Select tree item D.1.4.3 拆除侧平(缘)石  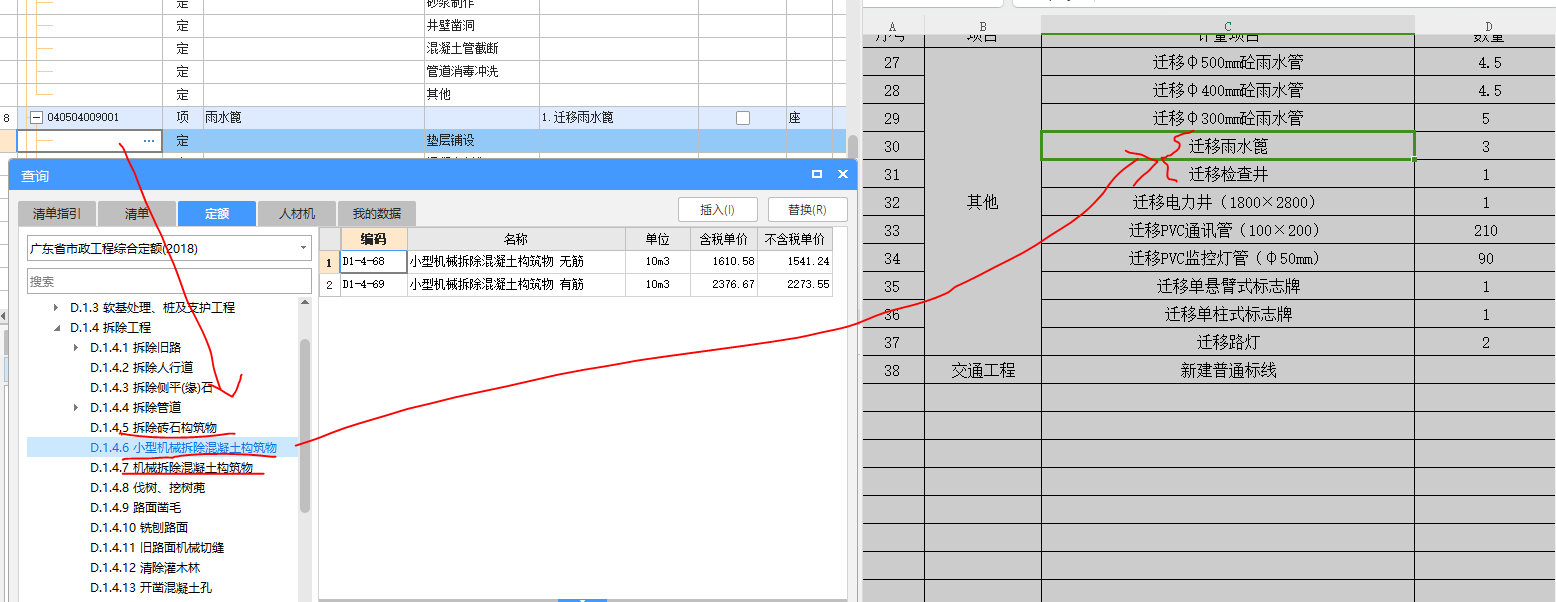coord(151,388)
